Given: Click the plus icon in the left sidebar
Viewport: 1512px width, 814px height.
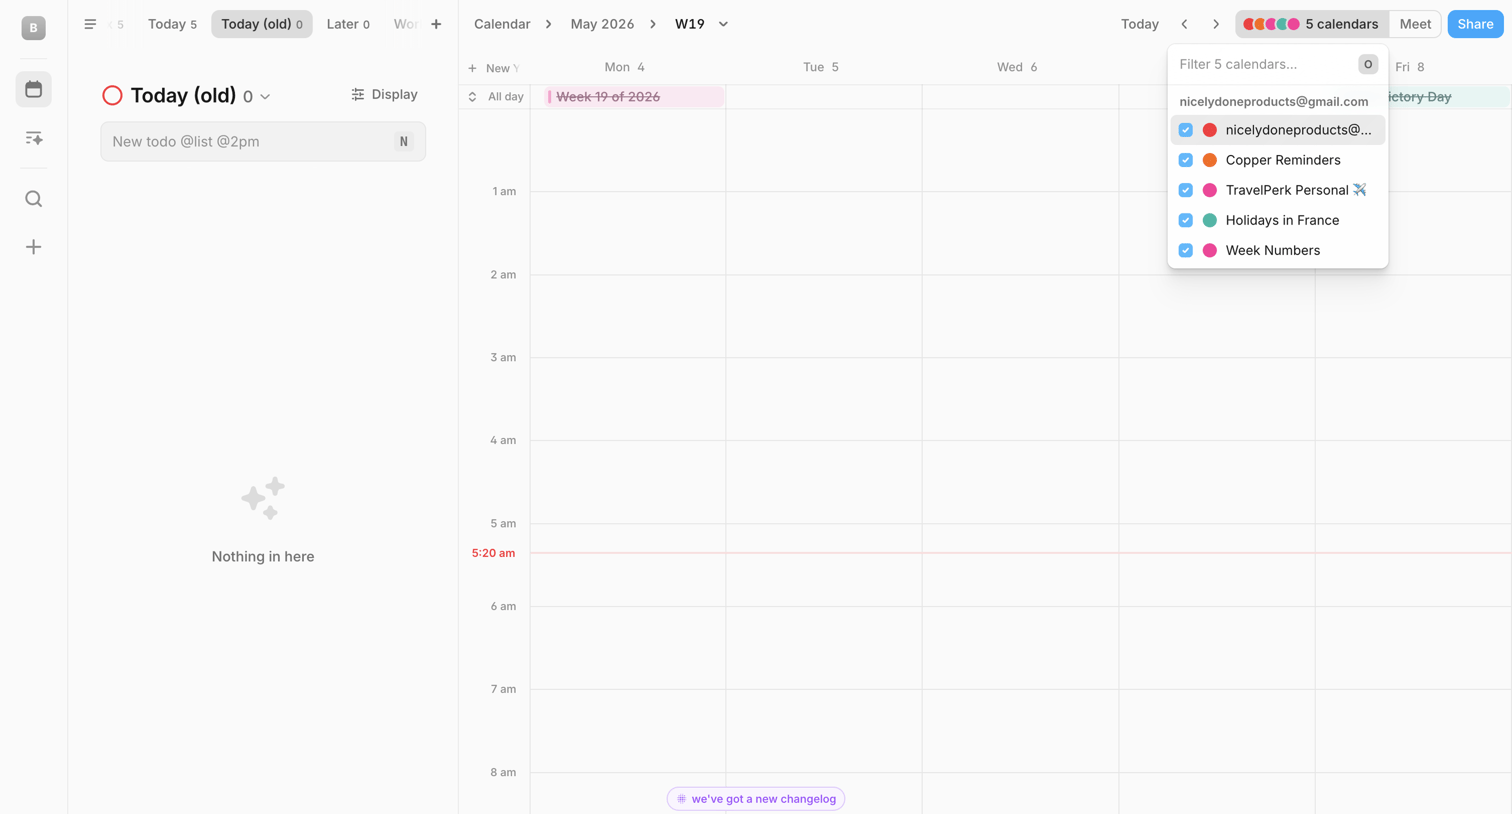Looking at the screenshot, I should point(33,247).
